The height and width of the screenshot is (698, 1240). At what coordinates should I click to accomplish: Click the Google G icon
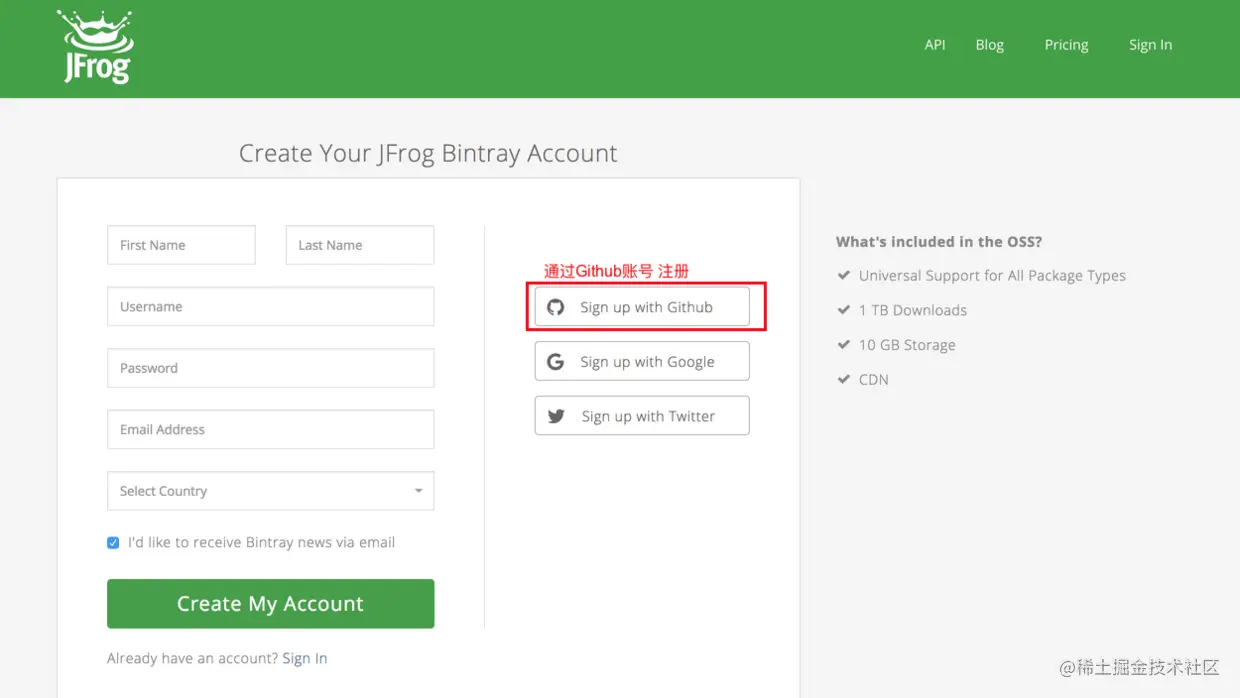click(556, 362)
